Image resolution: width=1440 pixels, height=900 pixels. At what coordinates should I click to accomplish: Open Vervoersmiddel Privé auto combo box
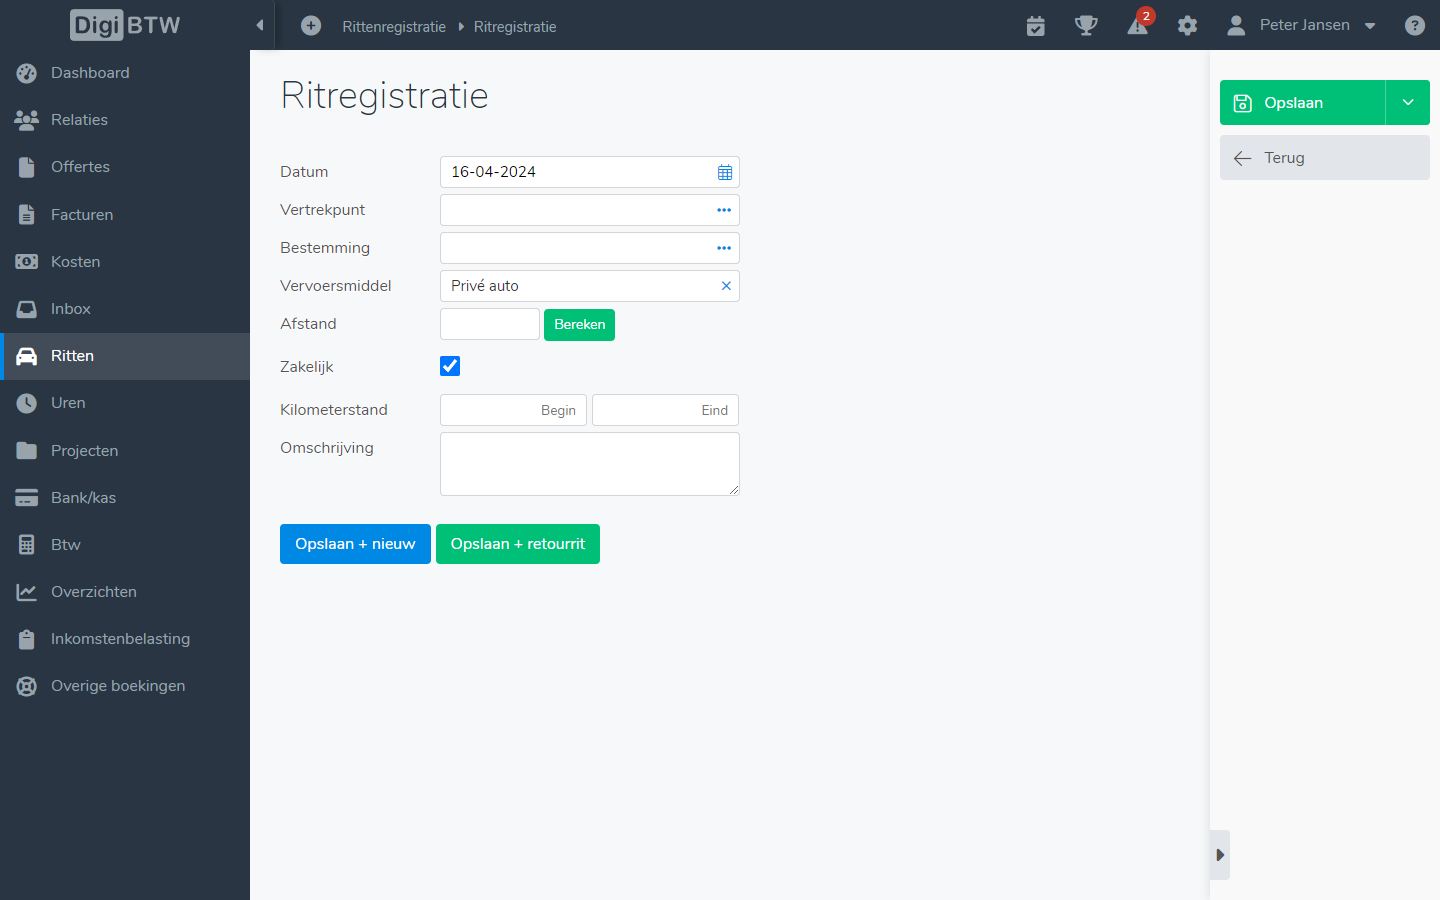590,286
